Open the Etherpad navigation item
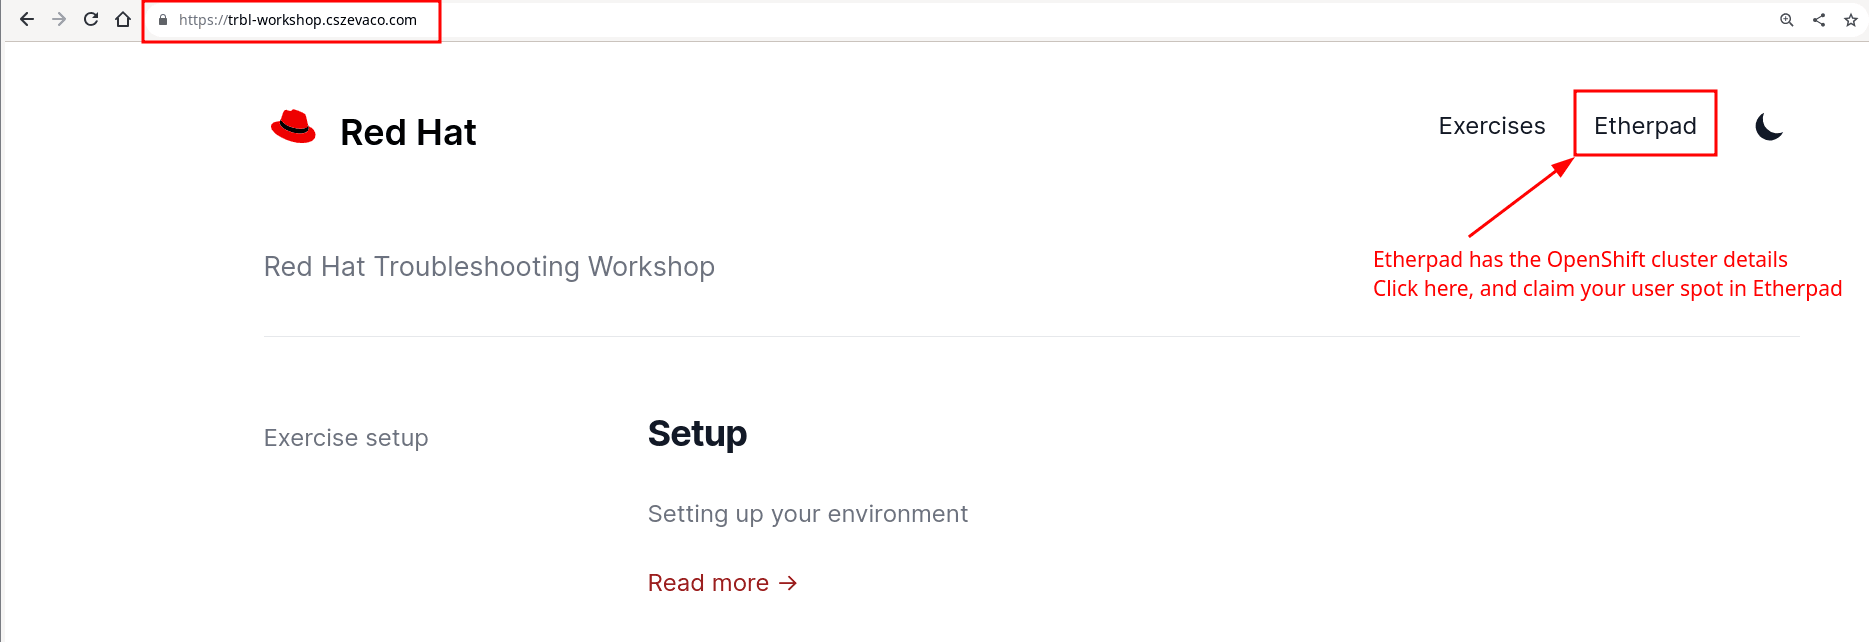1869x642 pixels. [x=1645, y=126]
